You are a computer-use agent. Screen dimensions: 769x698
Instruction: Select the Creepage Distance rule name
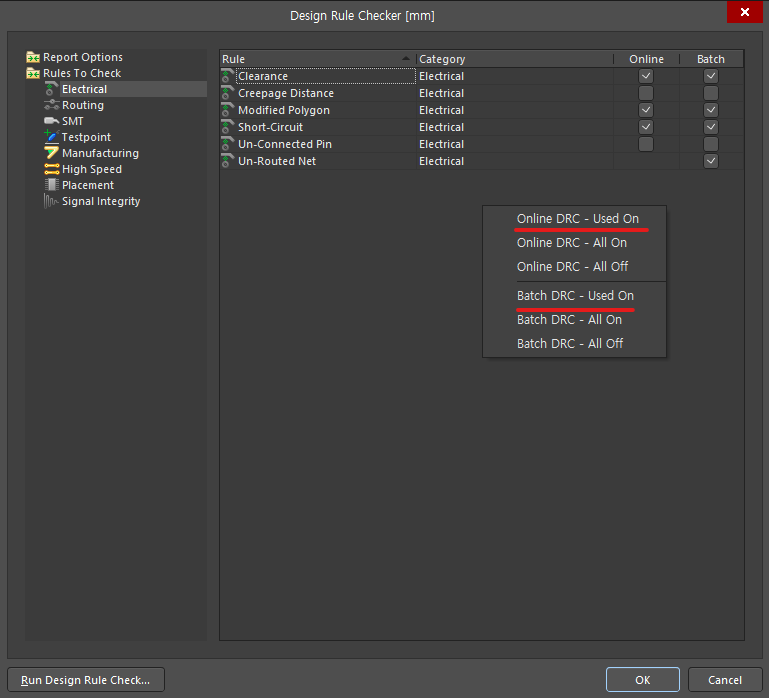click(x=286, y=93)
